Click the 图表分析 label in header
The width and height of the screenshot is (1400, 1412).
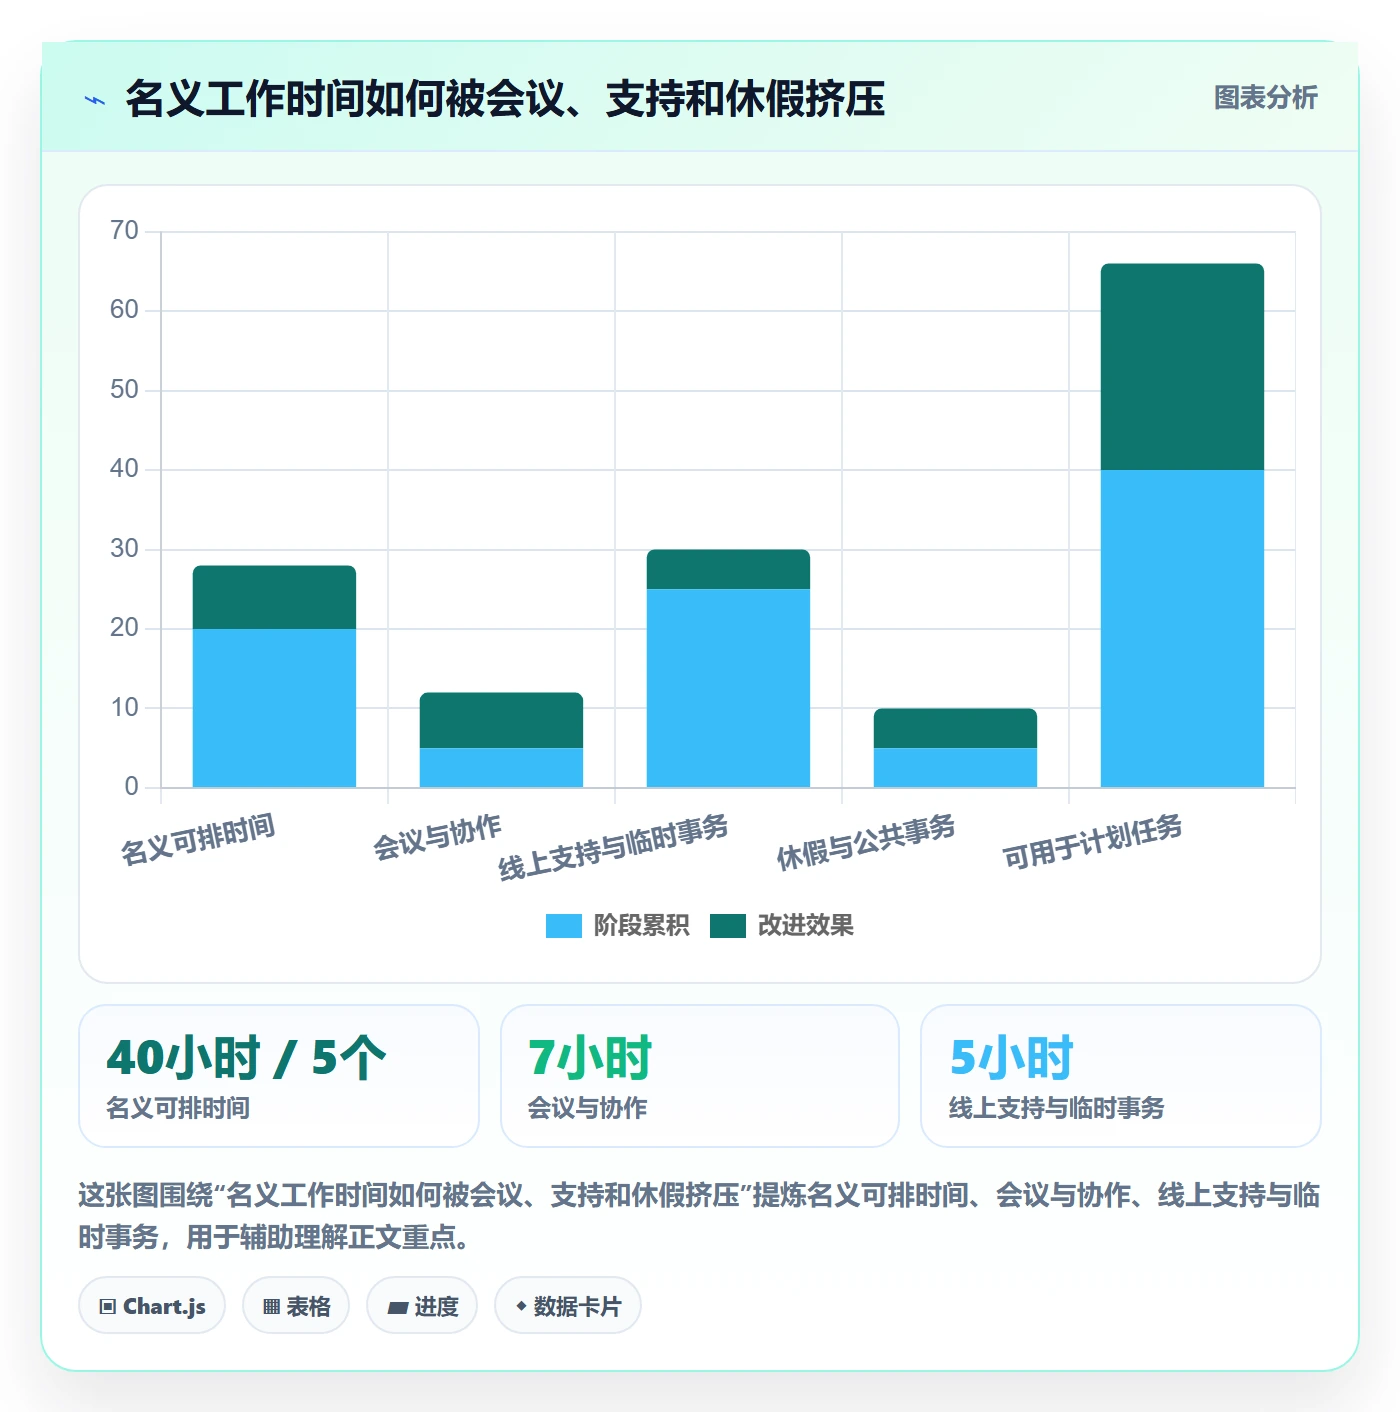click(x=1265, y=98)
